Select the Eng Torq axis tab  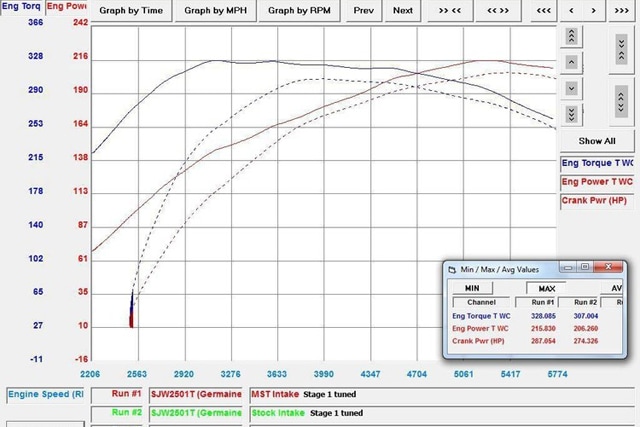click(21, 7)
